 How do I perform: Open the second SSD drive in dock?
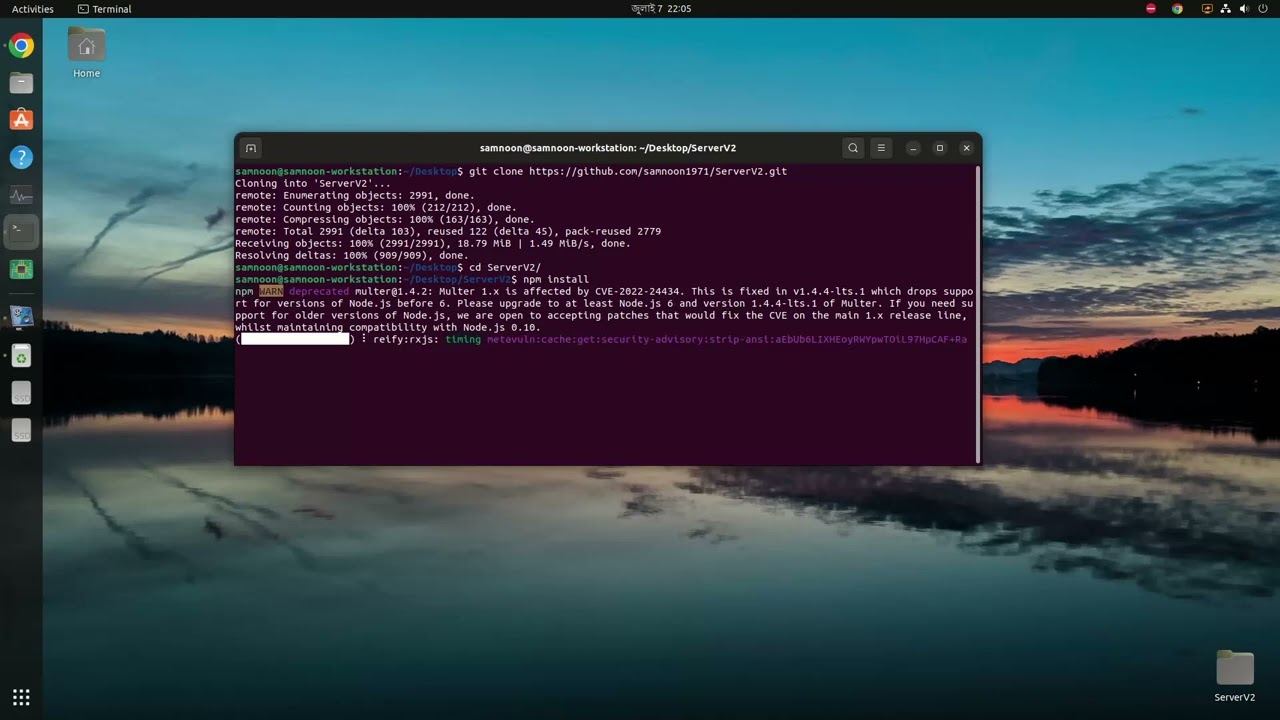tap(21, 431)
